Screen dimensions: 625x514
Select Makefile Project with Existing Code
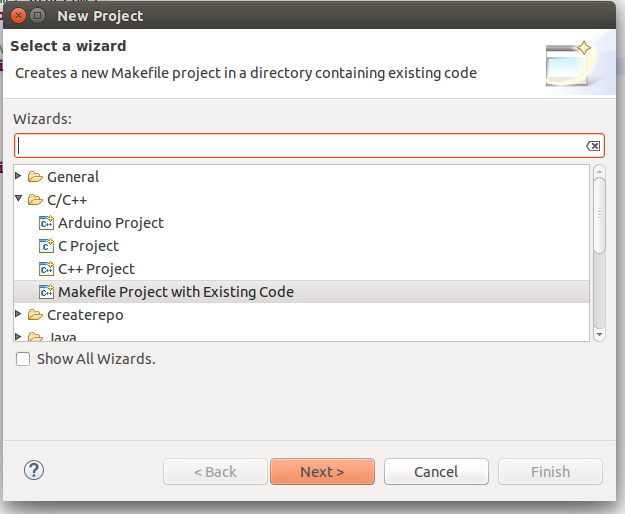[x=176, y=292]
